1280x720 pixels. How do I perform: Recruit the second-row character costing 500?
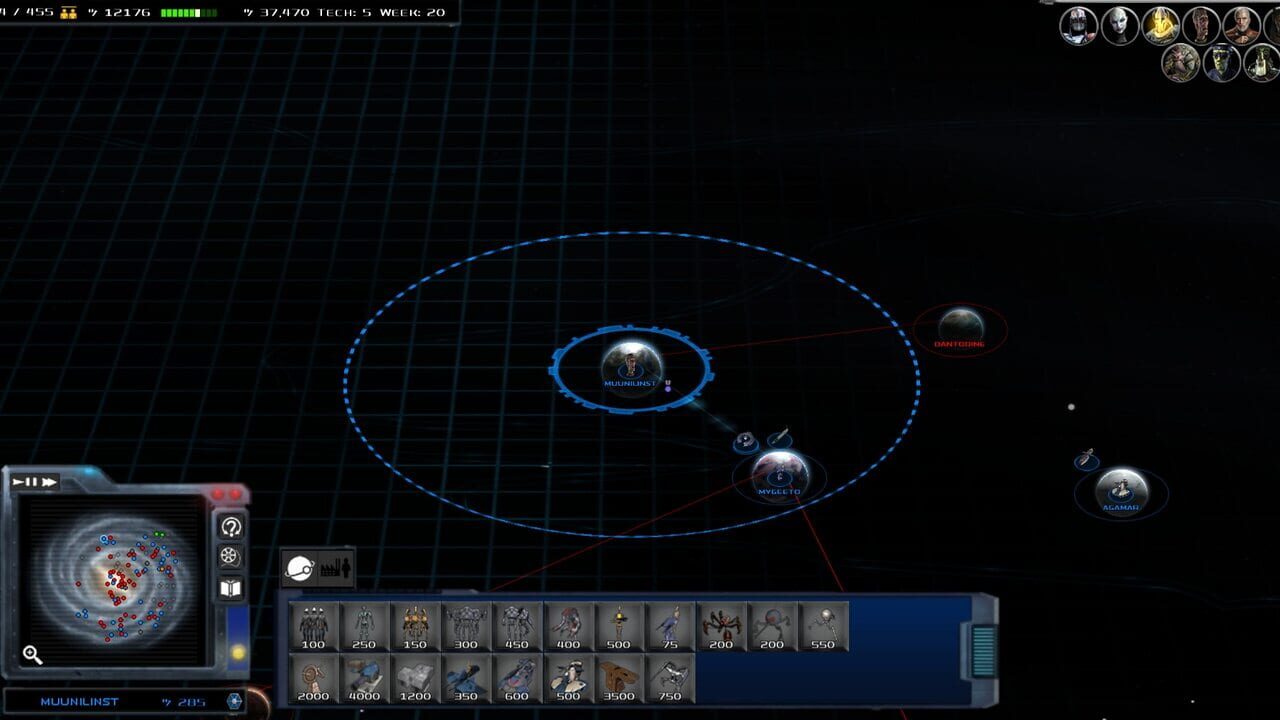(569, 679)
